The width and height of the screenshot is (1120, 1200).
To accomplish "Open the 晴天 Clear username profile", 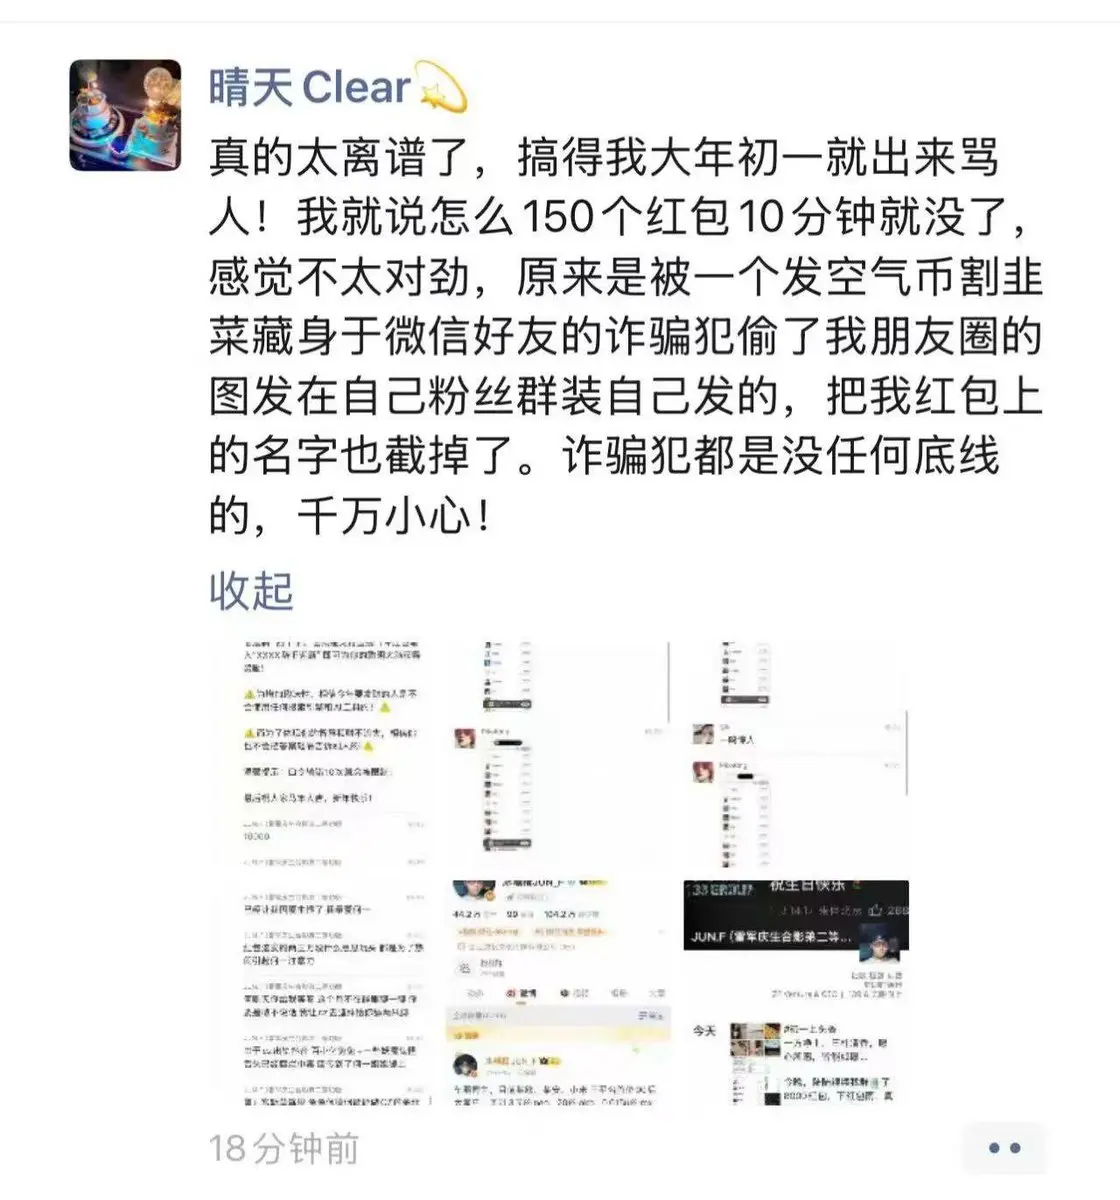I will pos(309,88).
